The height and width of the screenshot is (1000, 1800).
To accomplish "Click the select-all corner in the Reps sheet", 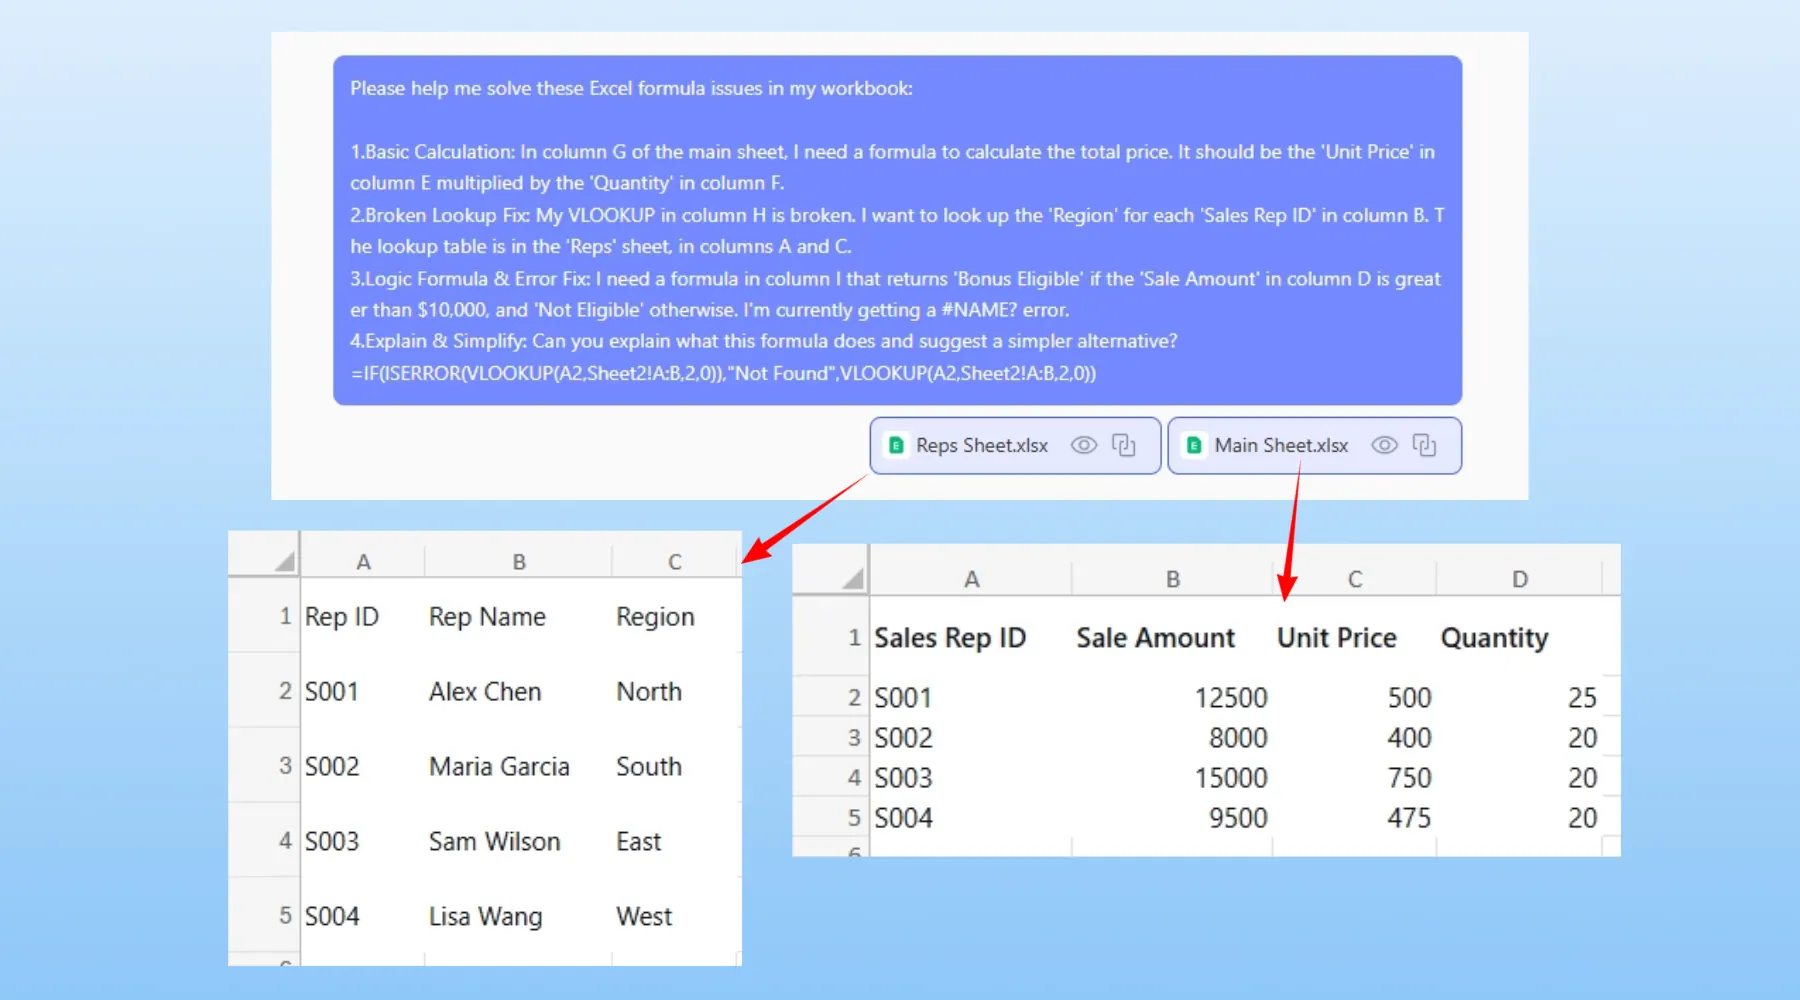I will pos(285,561).
